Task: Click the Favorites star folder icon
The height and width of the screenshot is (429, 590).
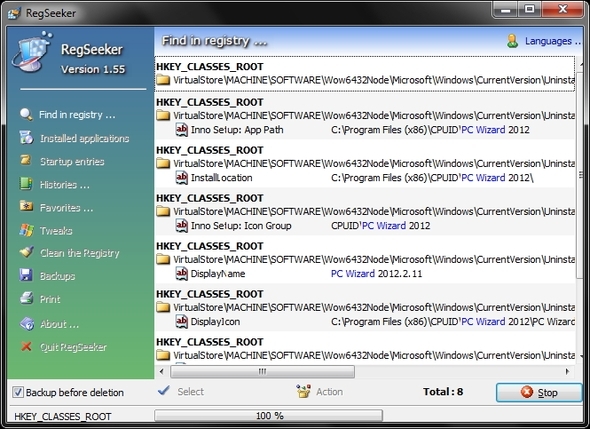Action: pyautogui.click(x=26, y=206)
